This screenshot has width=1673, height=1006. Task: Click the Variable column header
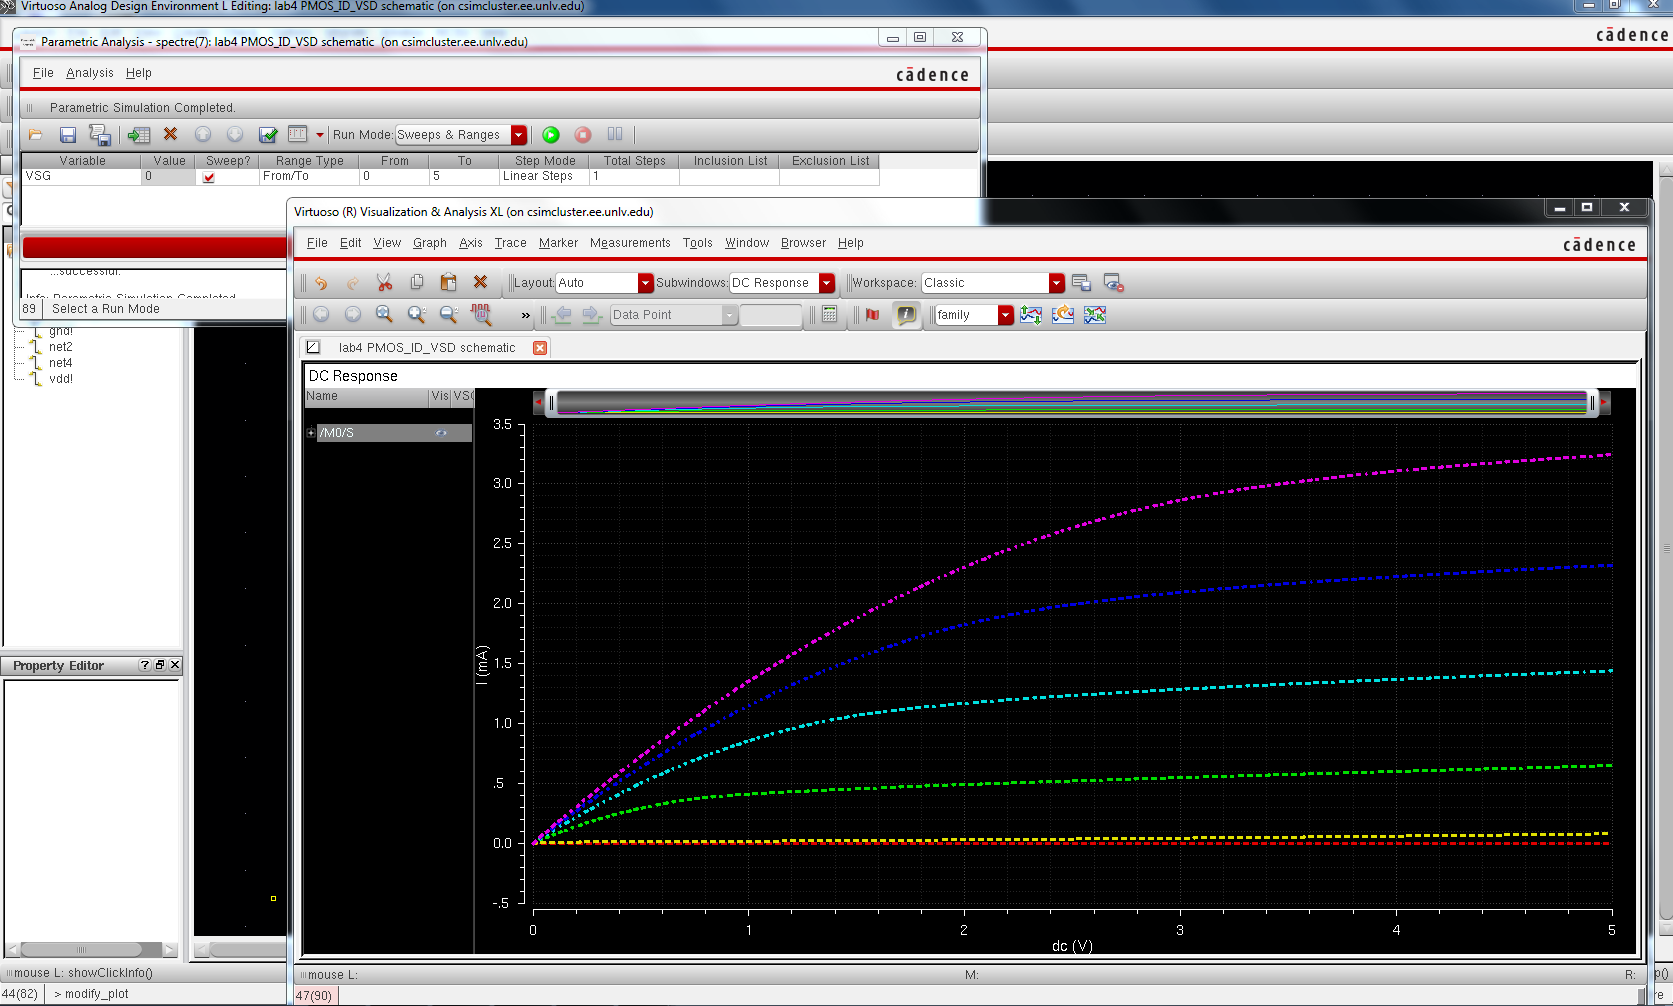click(82, 161)
